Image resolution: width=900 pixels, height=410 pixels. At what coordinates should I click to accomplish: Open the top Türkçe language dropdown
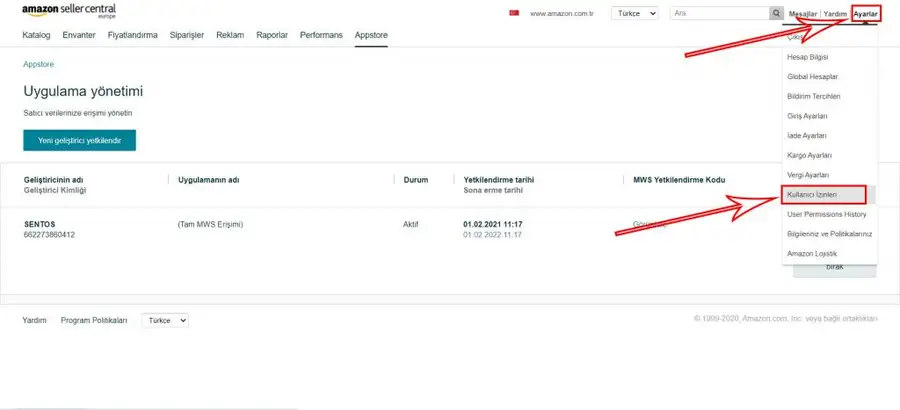click(635, 13)
